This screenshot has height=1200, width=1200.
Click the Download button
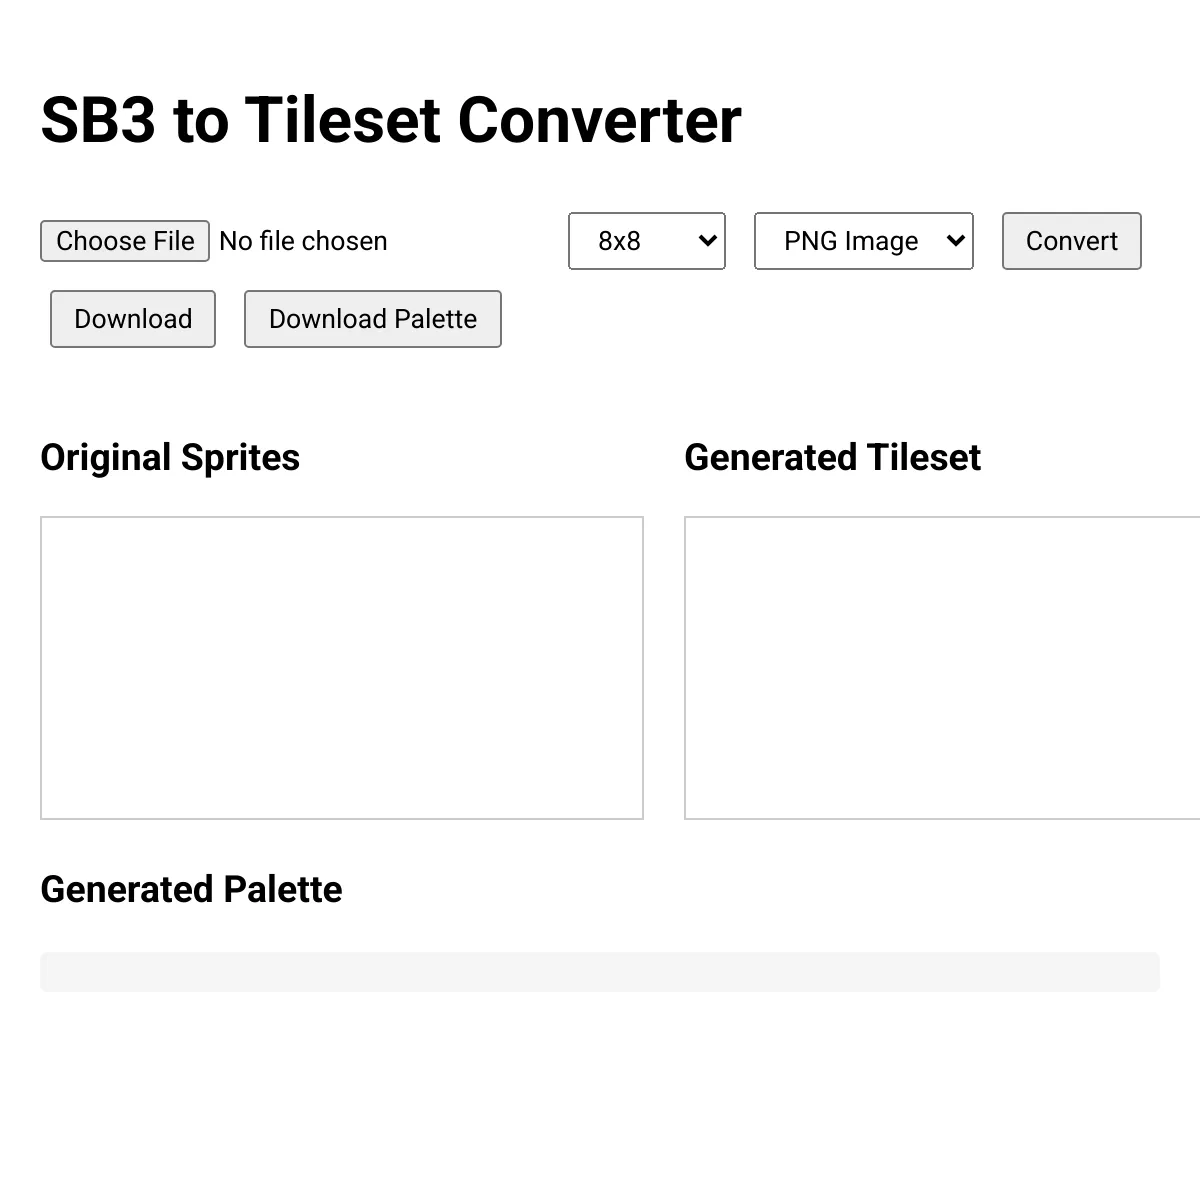coord(133,319)
